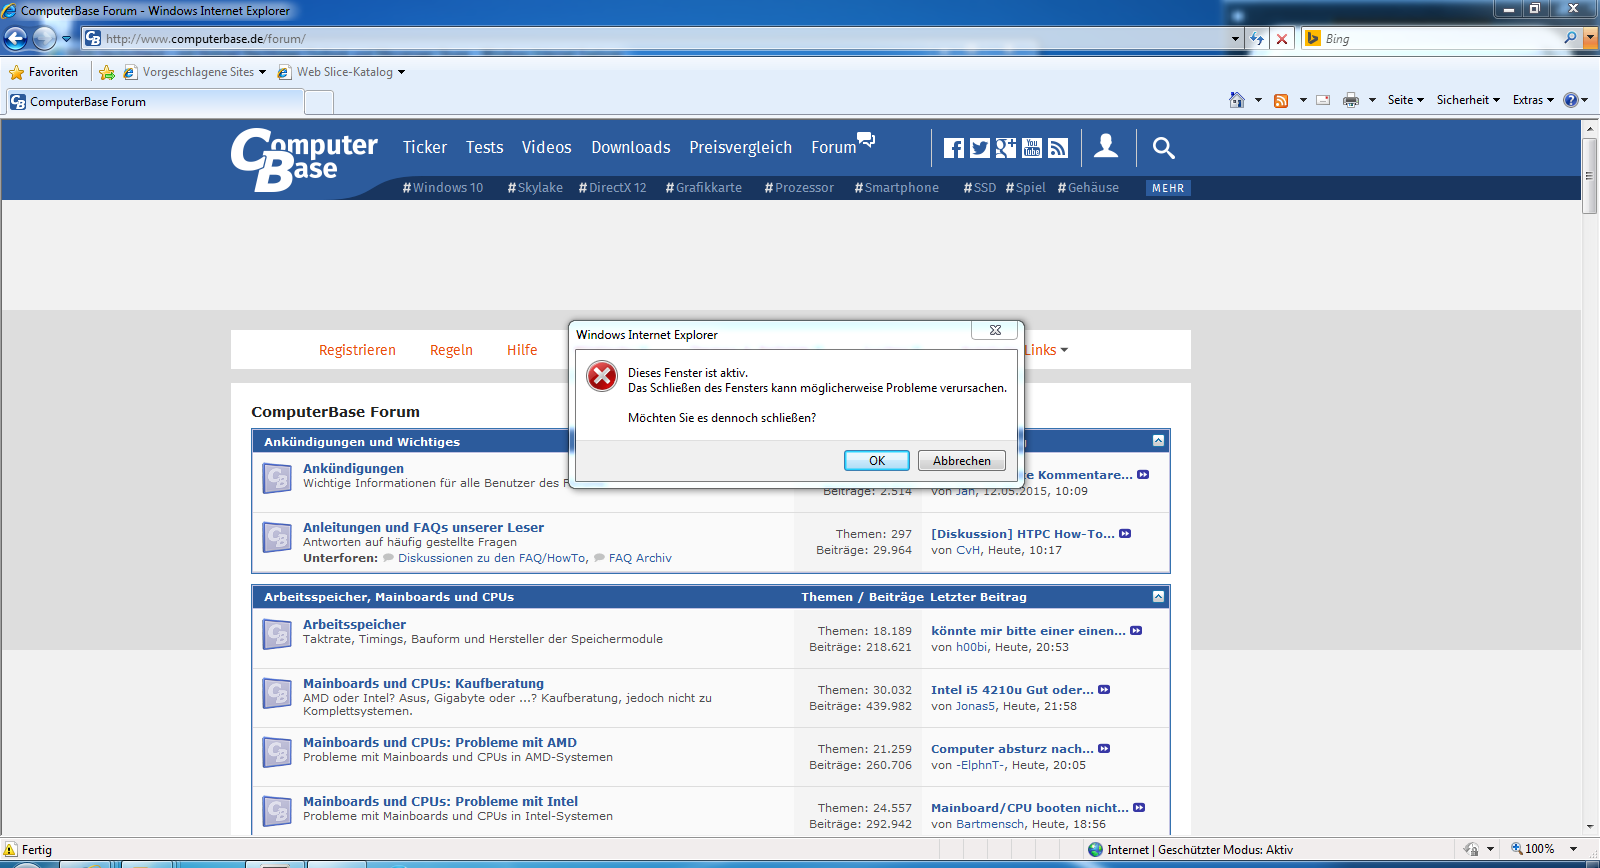The image size is (1600, 868).
Task: Open the Ticker menu item
Action: pyautogui.click(x=425, y=147)
